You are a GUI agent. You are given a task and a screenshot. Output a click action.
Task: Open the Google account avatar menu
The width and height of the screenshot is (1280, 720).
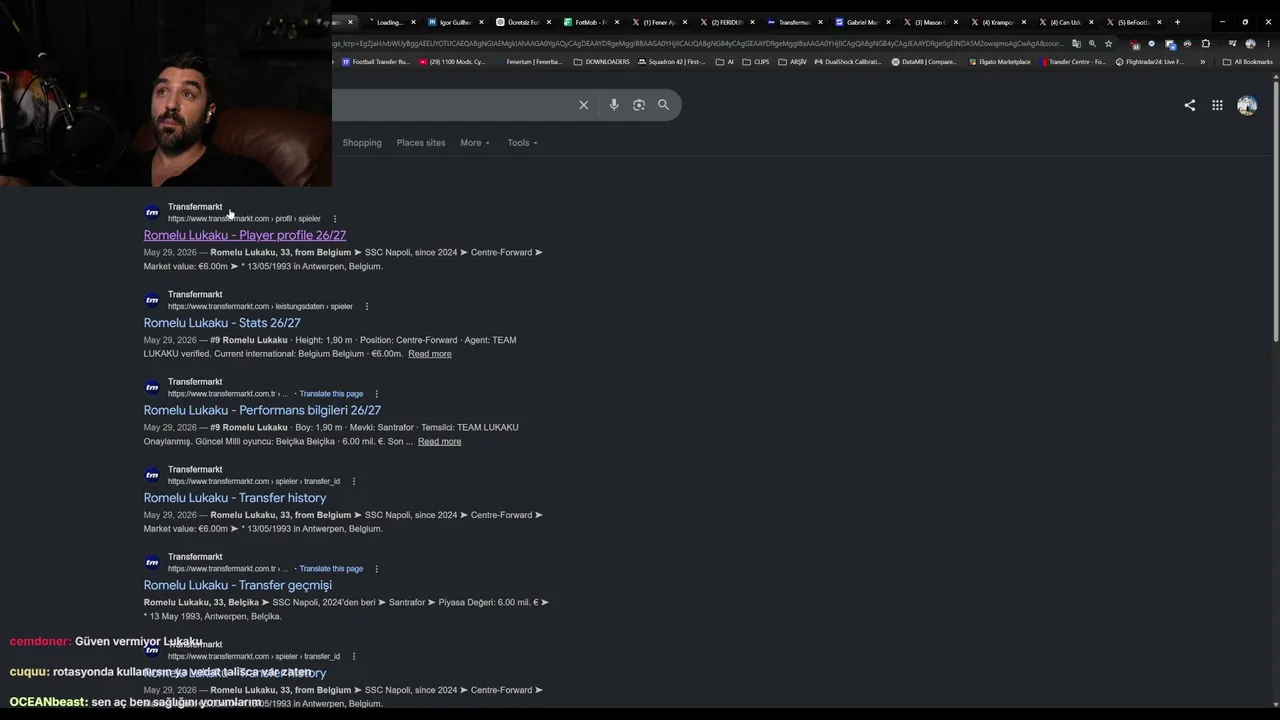pyautogui.click(x=1247, y=105)
